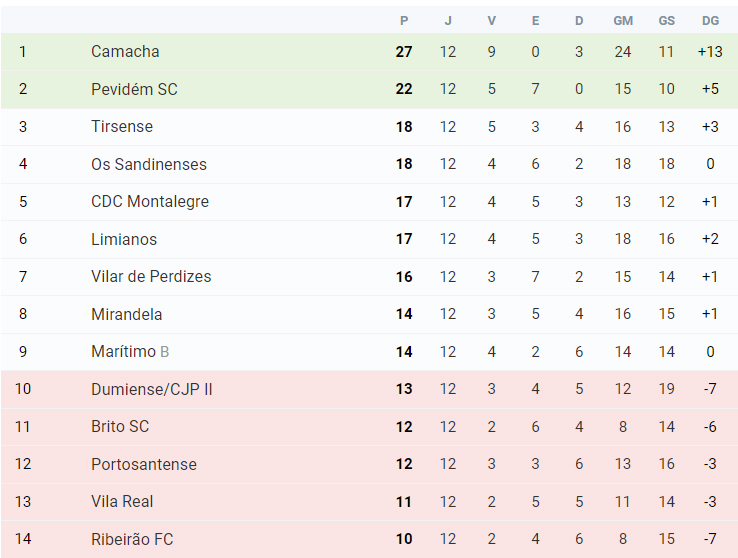The image size is (738, 558).
Task: Open the Pevidém SC team page
Action: 134,89
